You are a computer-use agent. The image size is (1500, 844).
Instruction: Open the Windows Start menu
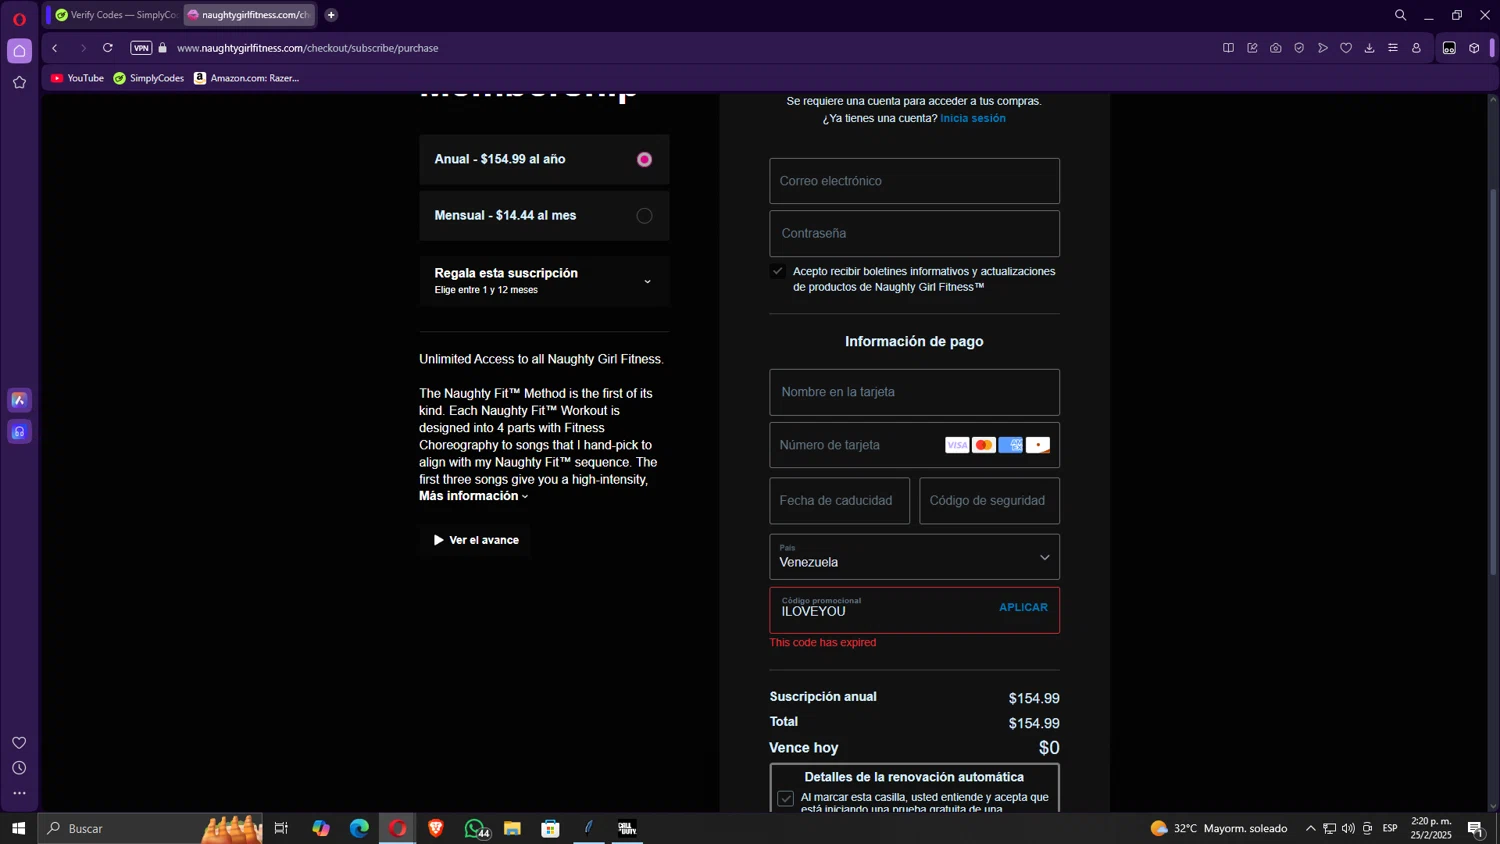(x=18, y=828)
